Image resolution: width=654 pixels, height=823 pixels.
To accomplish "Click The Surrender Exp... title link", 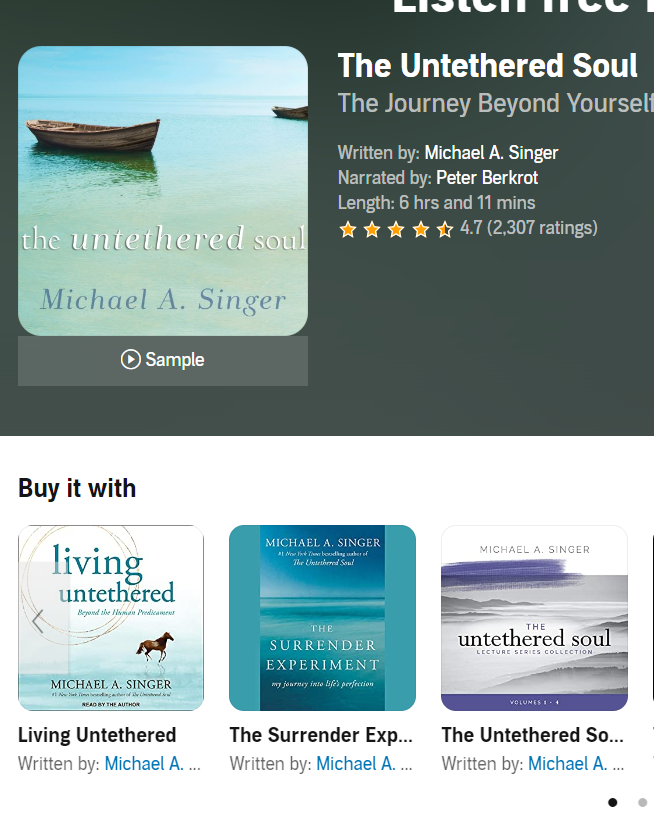I will click(321, 735).
